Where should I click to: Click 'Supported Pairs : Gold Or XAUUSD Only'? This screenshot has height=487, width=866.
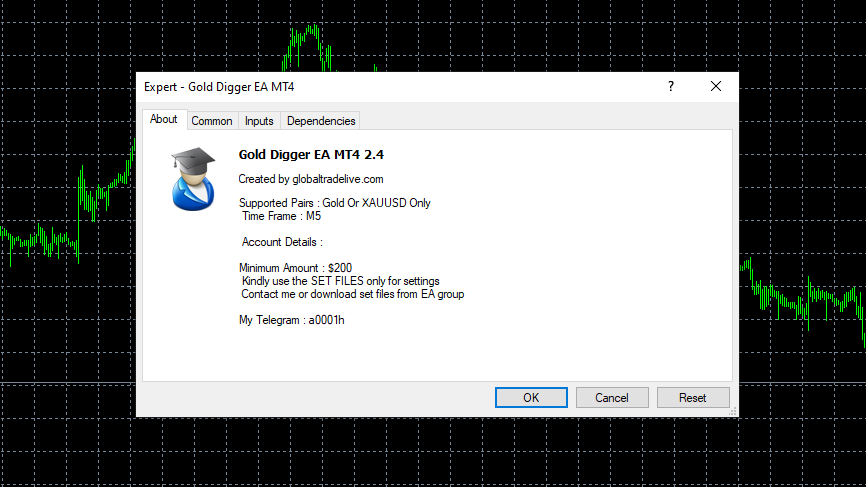[335, 203]
